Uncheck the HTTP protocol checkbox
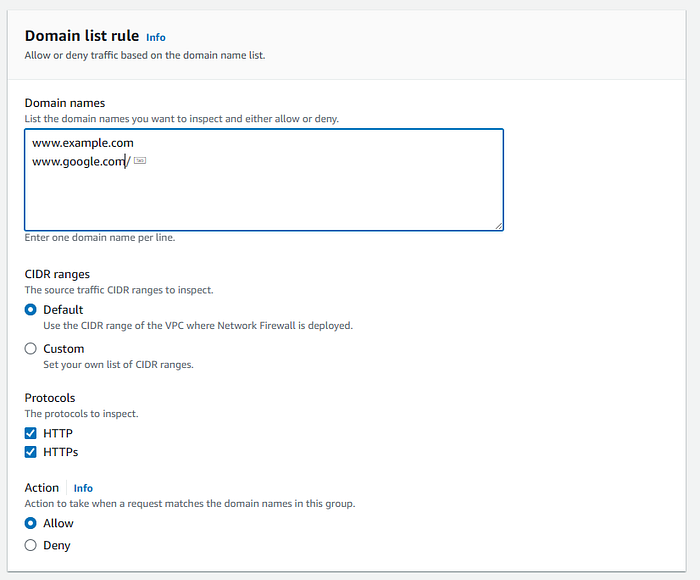This screenshot has width=700, height=580. pos(31,433)
